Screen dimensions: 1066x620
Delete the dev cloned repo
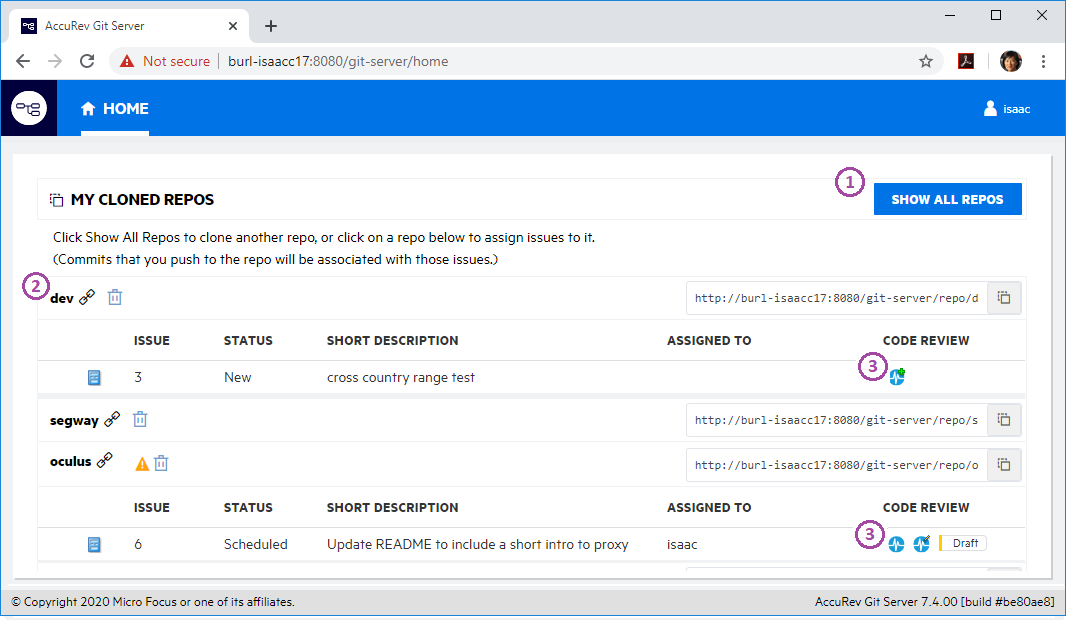point(115,297)
